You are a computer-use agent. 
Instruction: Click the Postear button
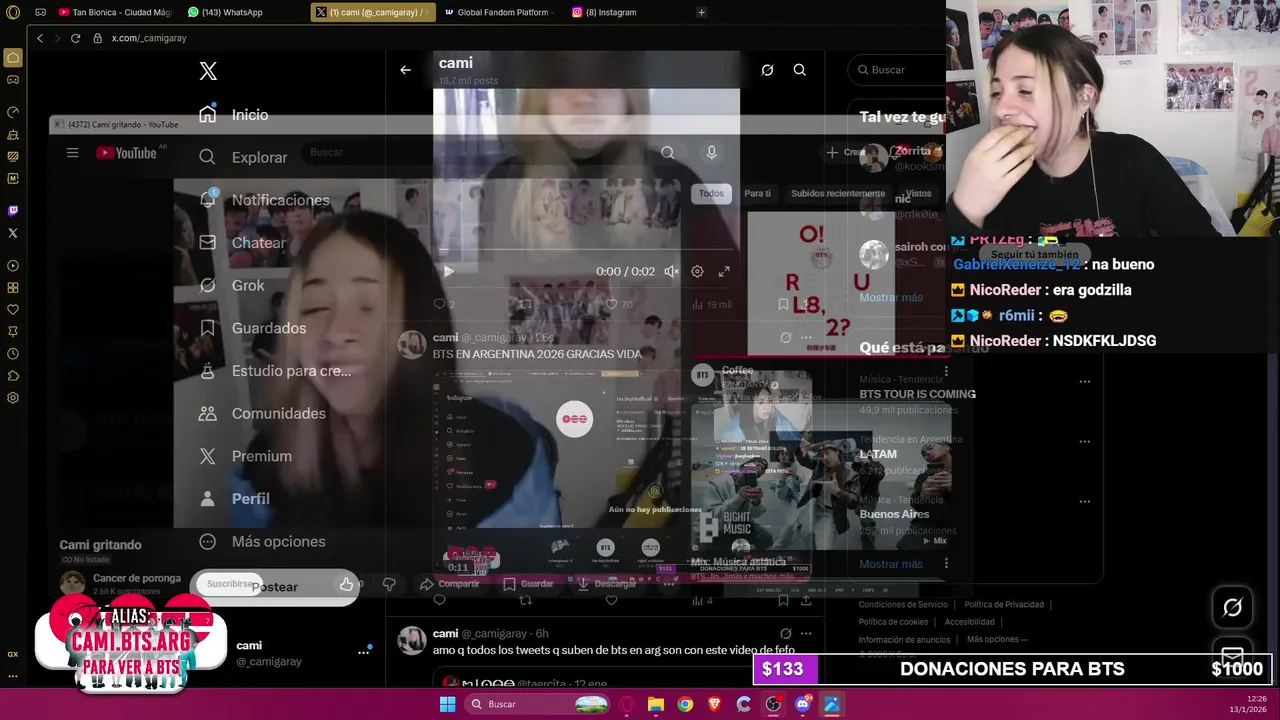coord(274,586)
